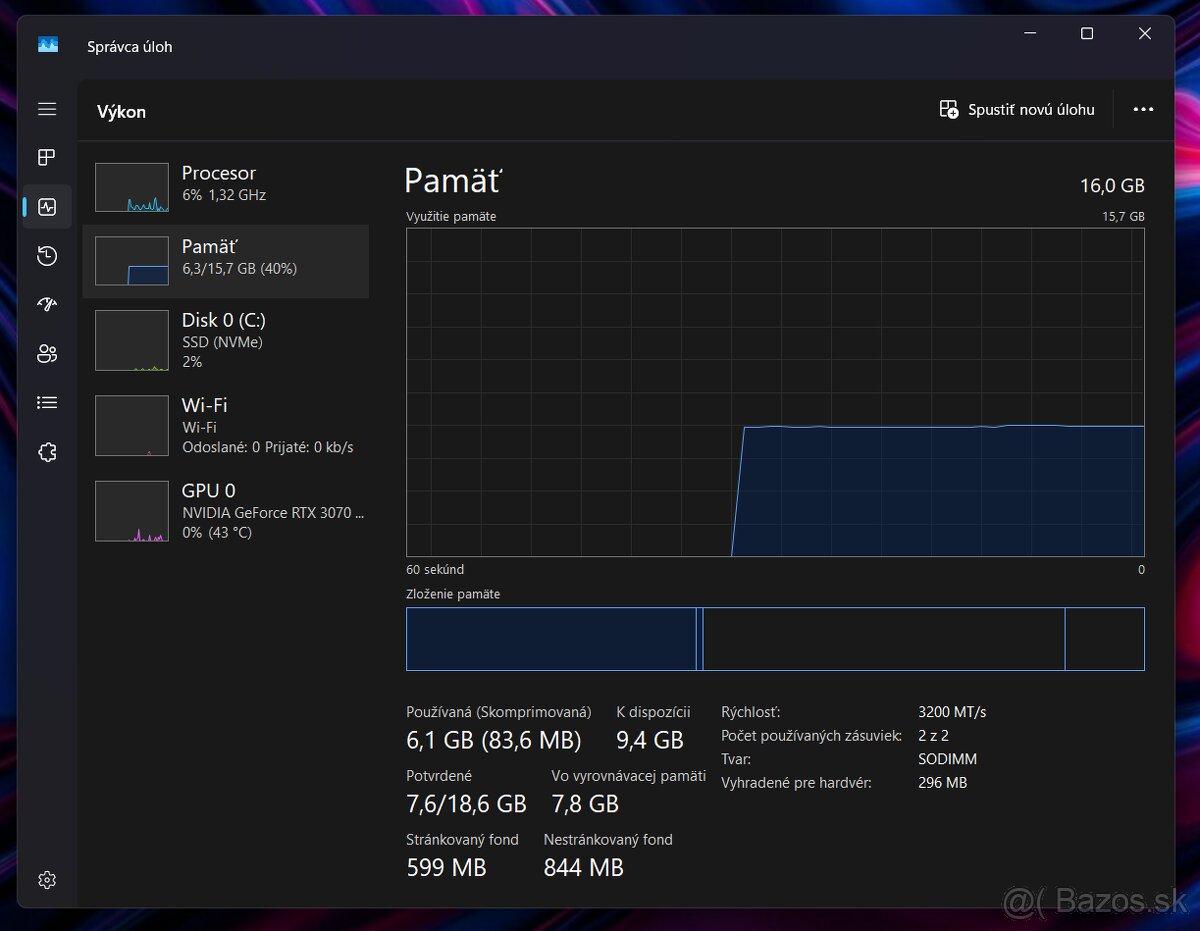Click the Spustiť novú úlohu button
This screenshot has width=1200, height=931.
point(1017,110)
